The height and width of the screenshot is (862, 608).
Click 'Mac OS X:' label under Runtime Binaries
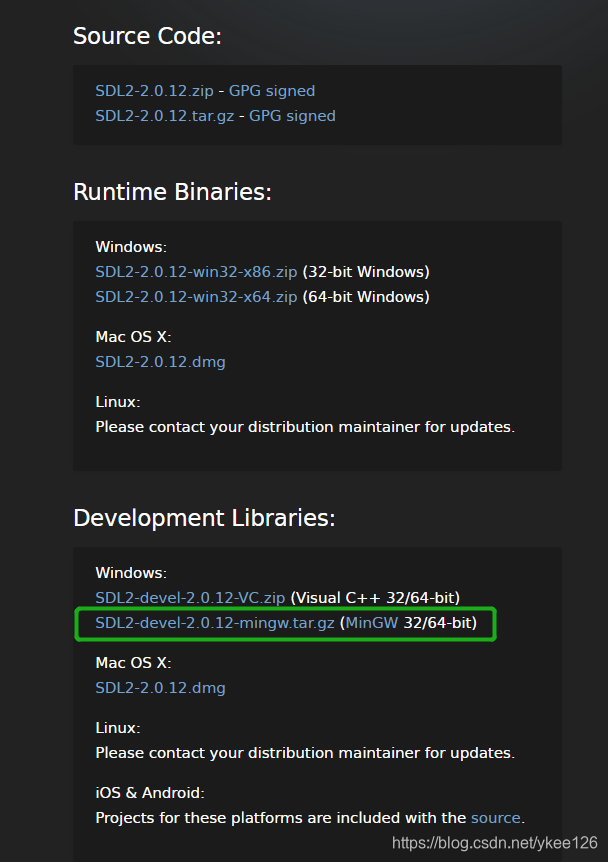(x=134, y=337)
